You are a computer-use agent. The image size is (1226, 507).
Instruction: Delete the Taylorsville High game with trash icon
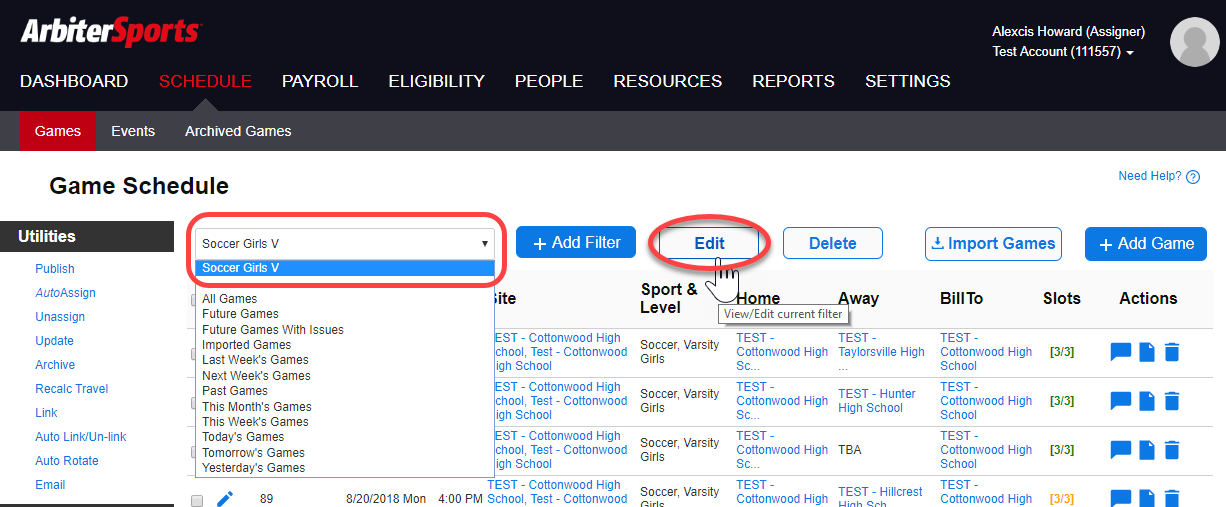(1172, 352)
